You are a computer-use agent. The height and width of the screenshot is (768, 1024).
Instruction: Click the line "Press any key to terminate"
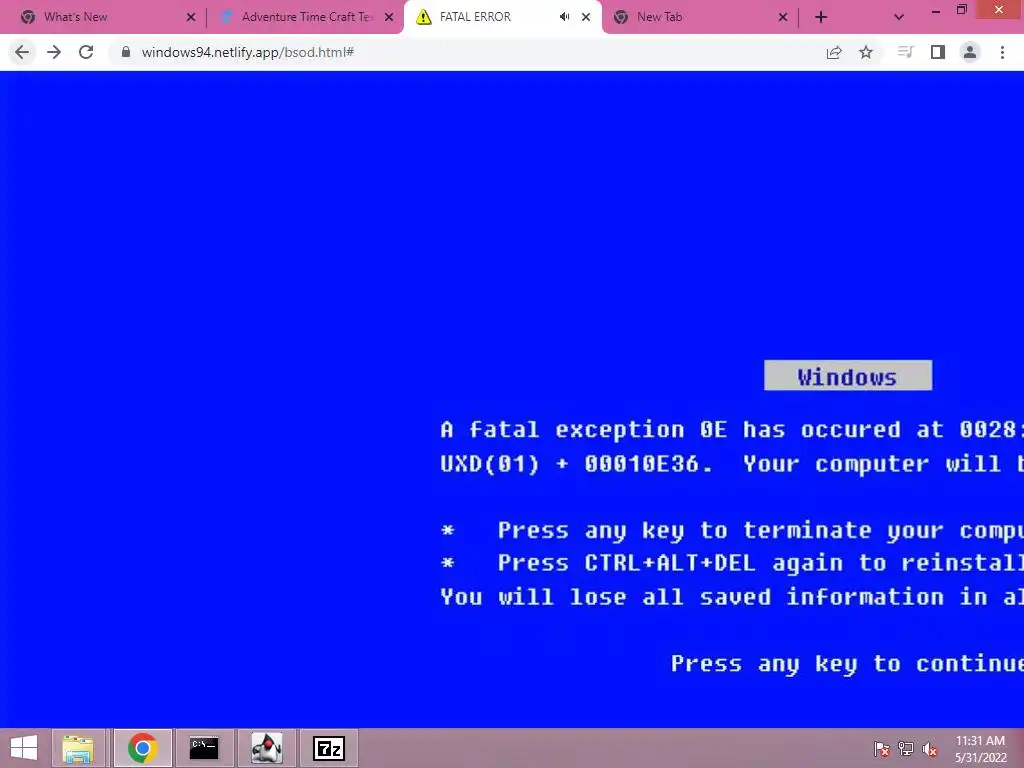684,530
